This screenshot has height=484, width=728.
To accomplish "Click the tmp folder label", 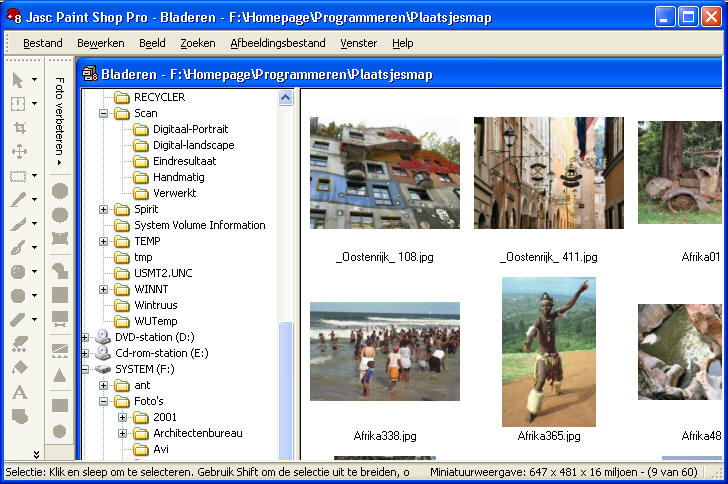I will point(143,257).
